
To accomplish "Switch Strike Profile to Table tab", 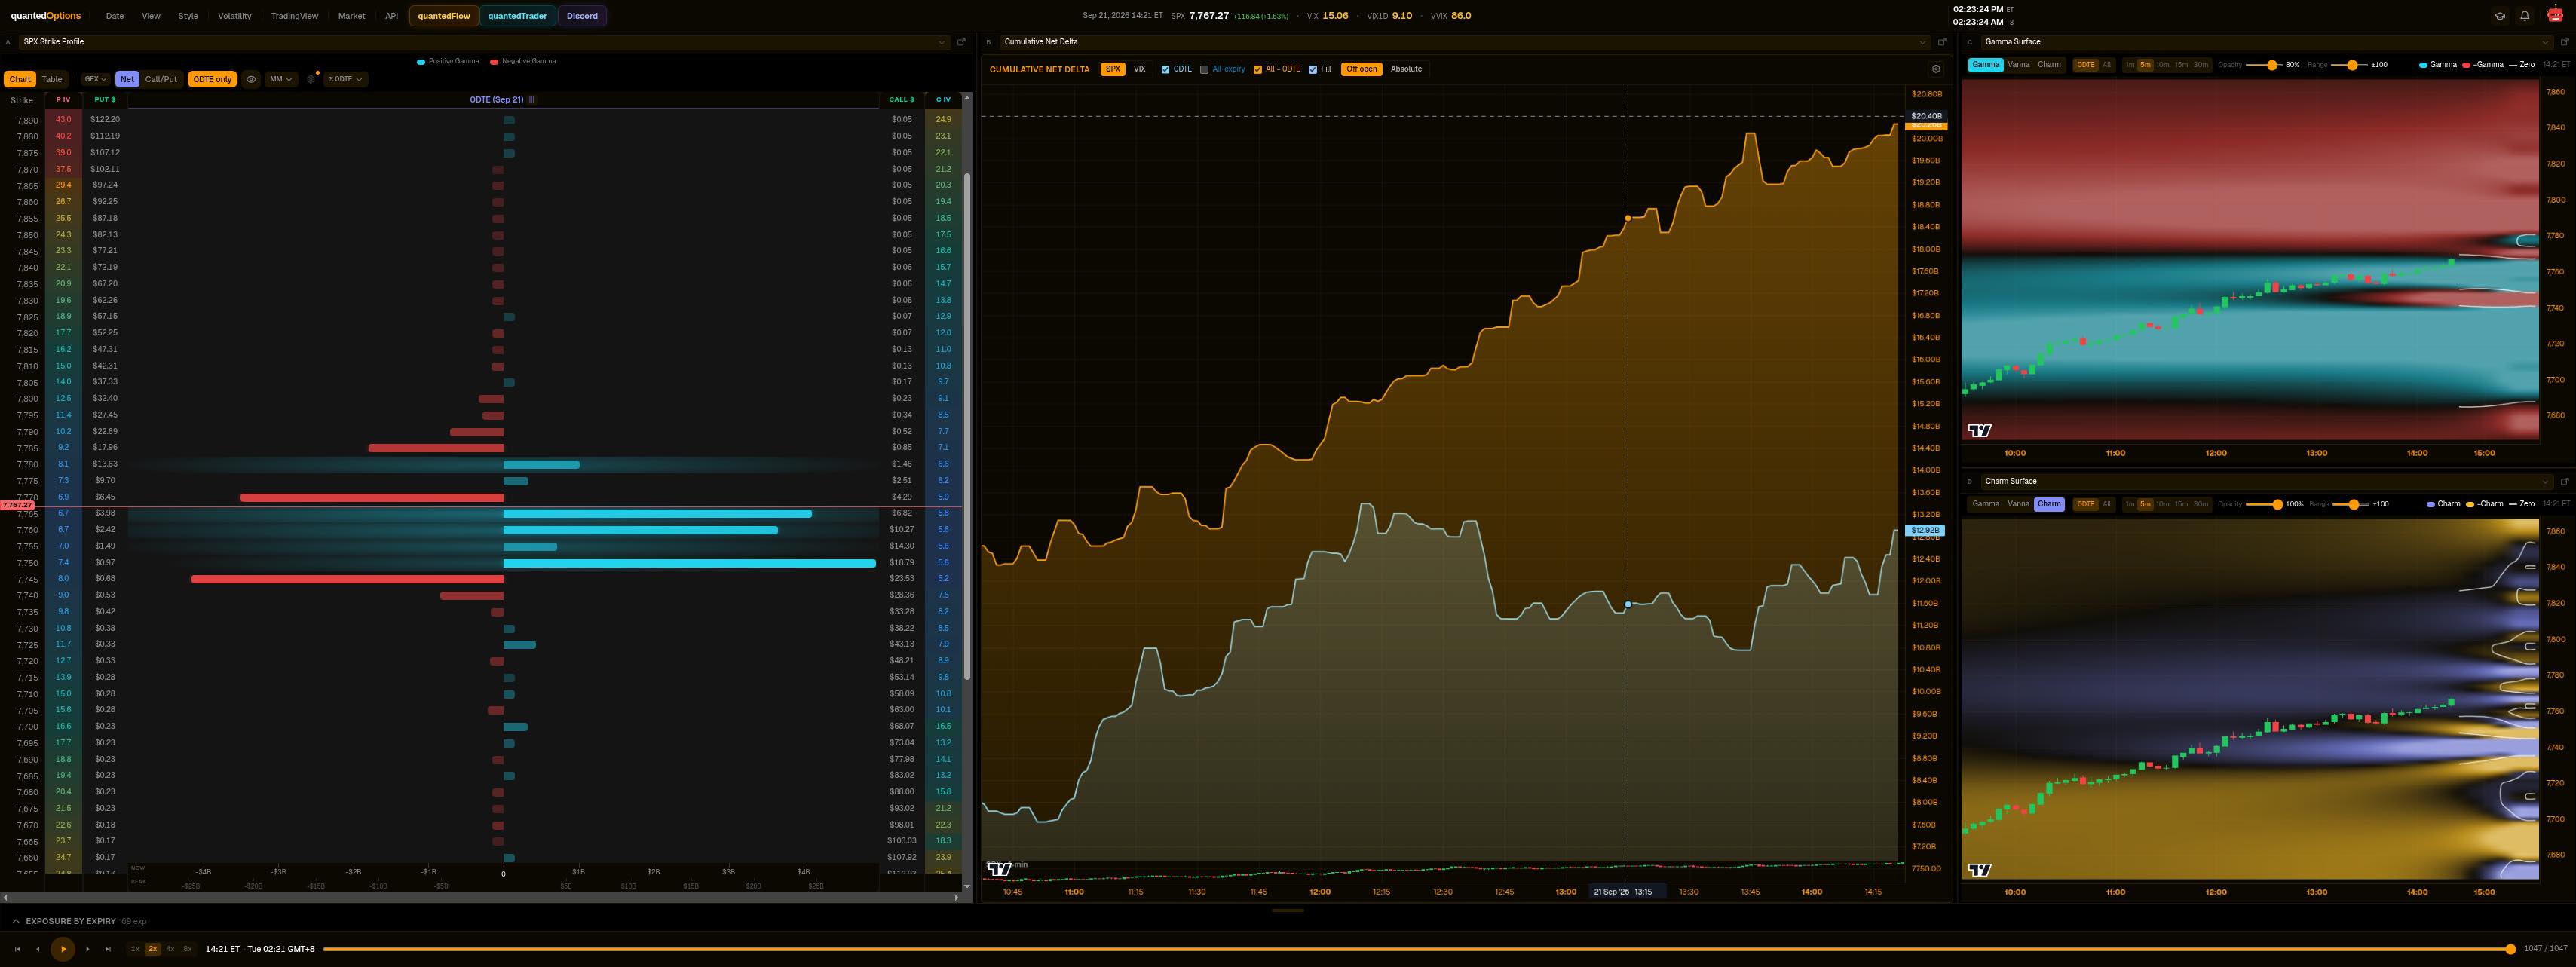I will point(52,79).
